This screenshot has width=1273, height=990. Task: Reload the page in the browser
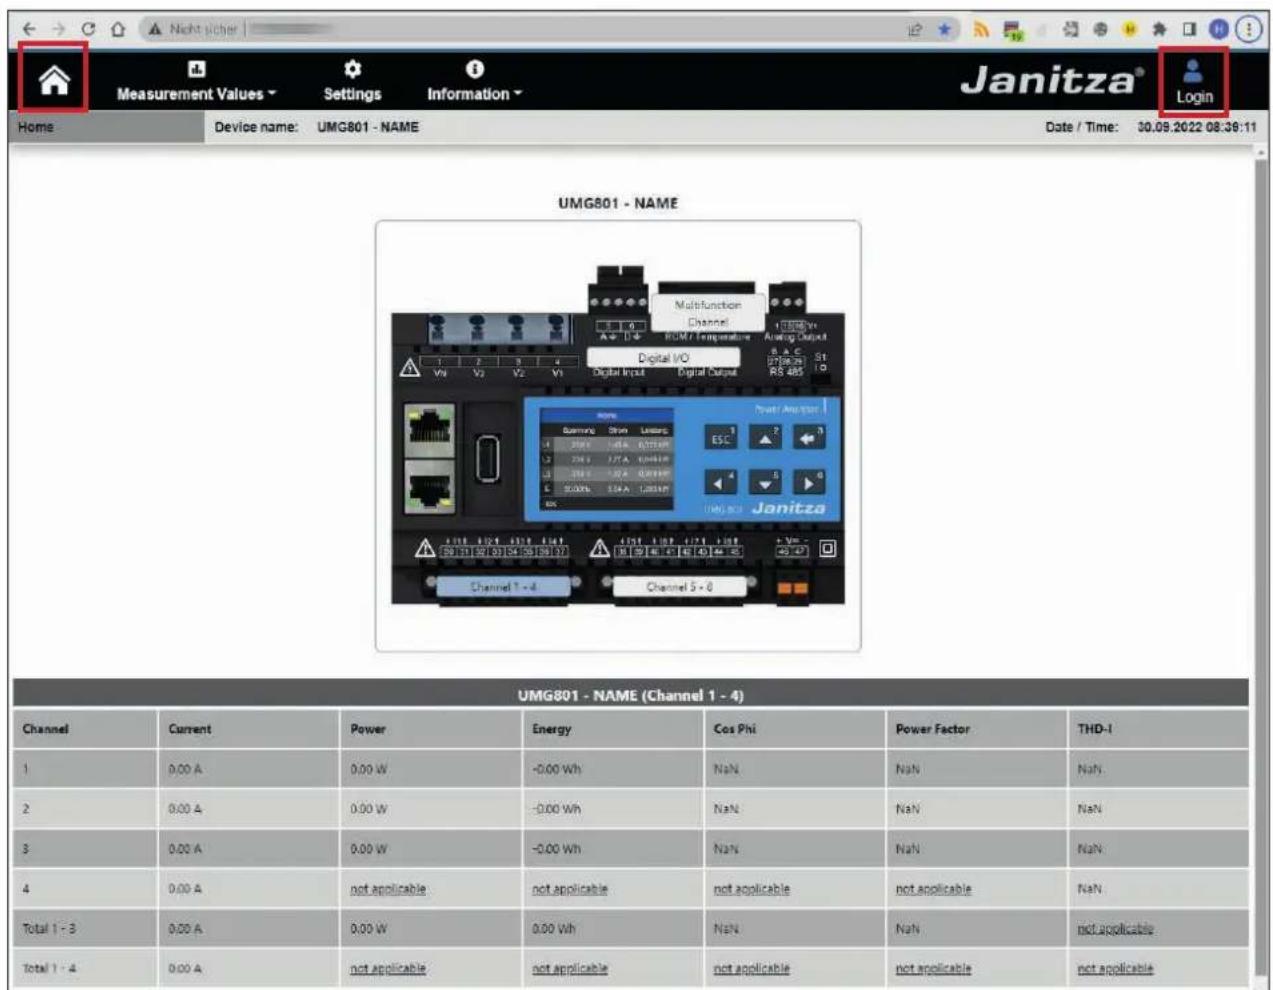click(88, 29)
